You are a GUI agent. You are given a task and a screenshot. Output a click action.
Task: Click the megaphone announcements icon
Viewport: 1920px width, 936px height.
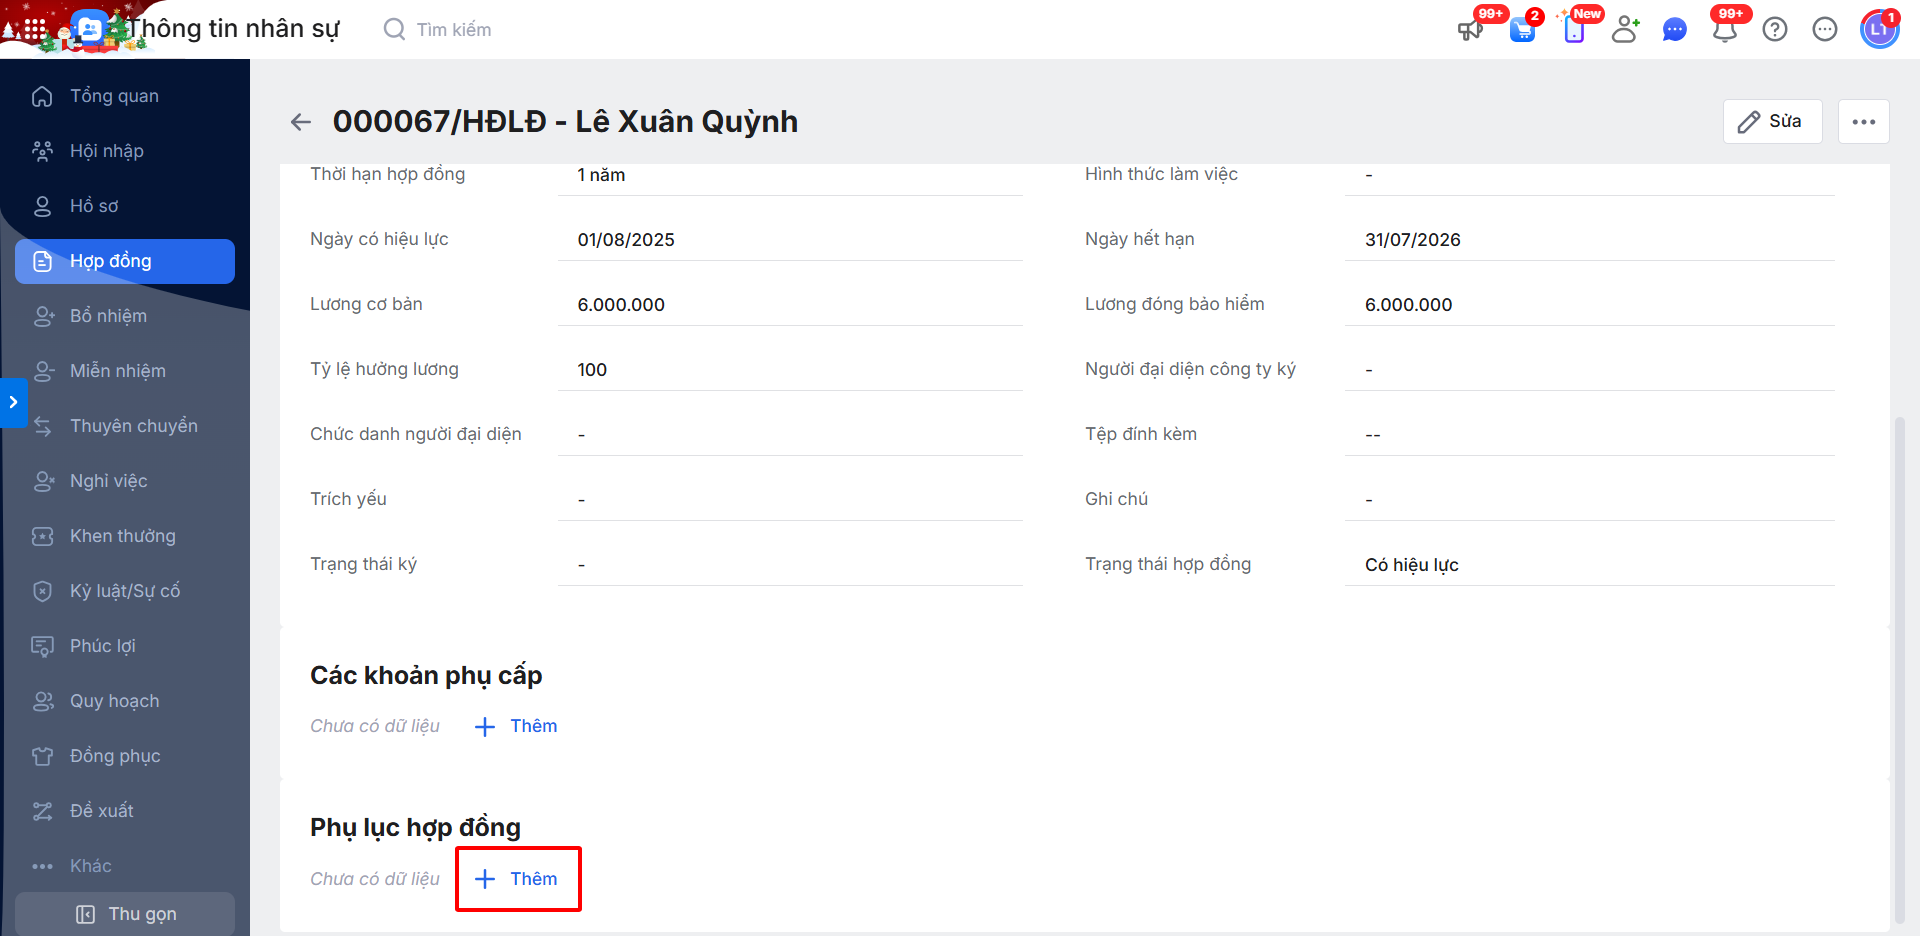click(x=1470, y=30)
